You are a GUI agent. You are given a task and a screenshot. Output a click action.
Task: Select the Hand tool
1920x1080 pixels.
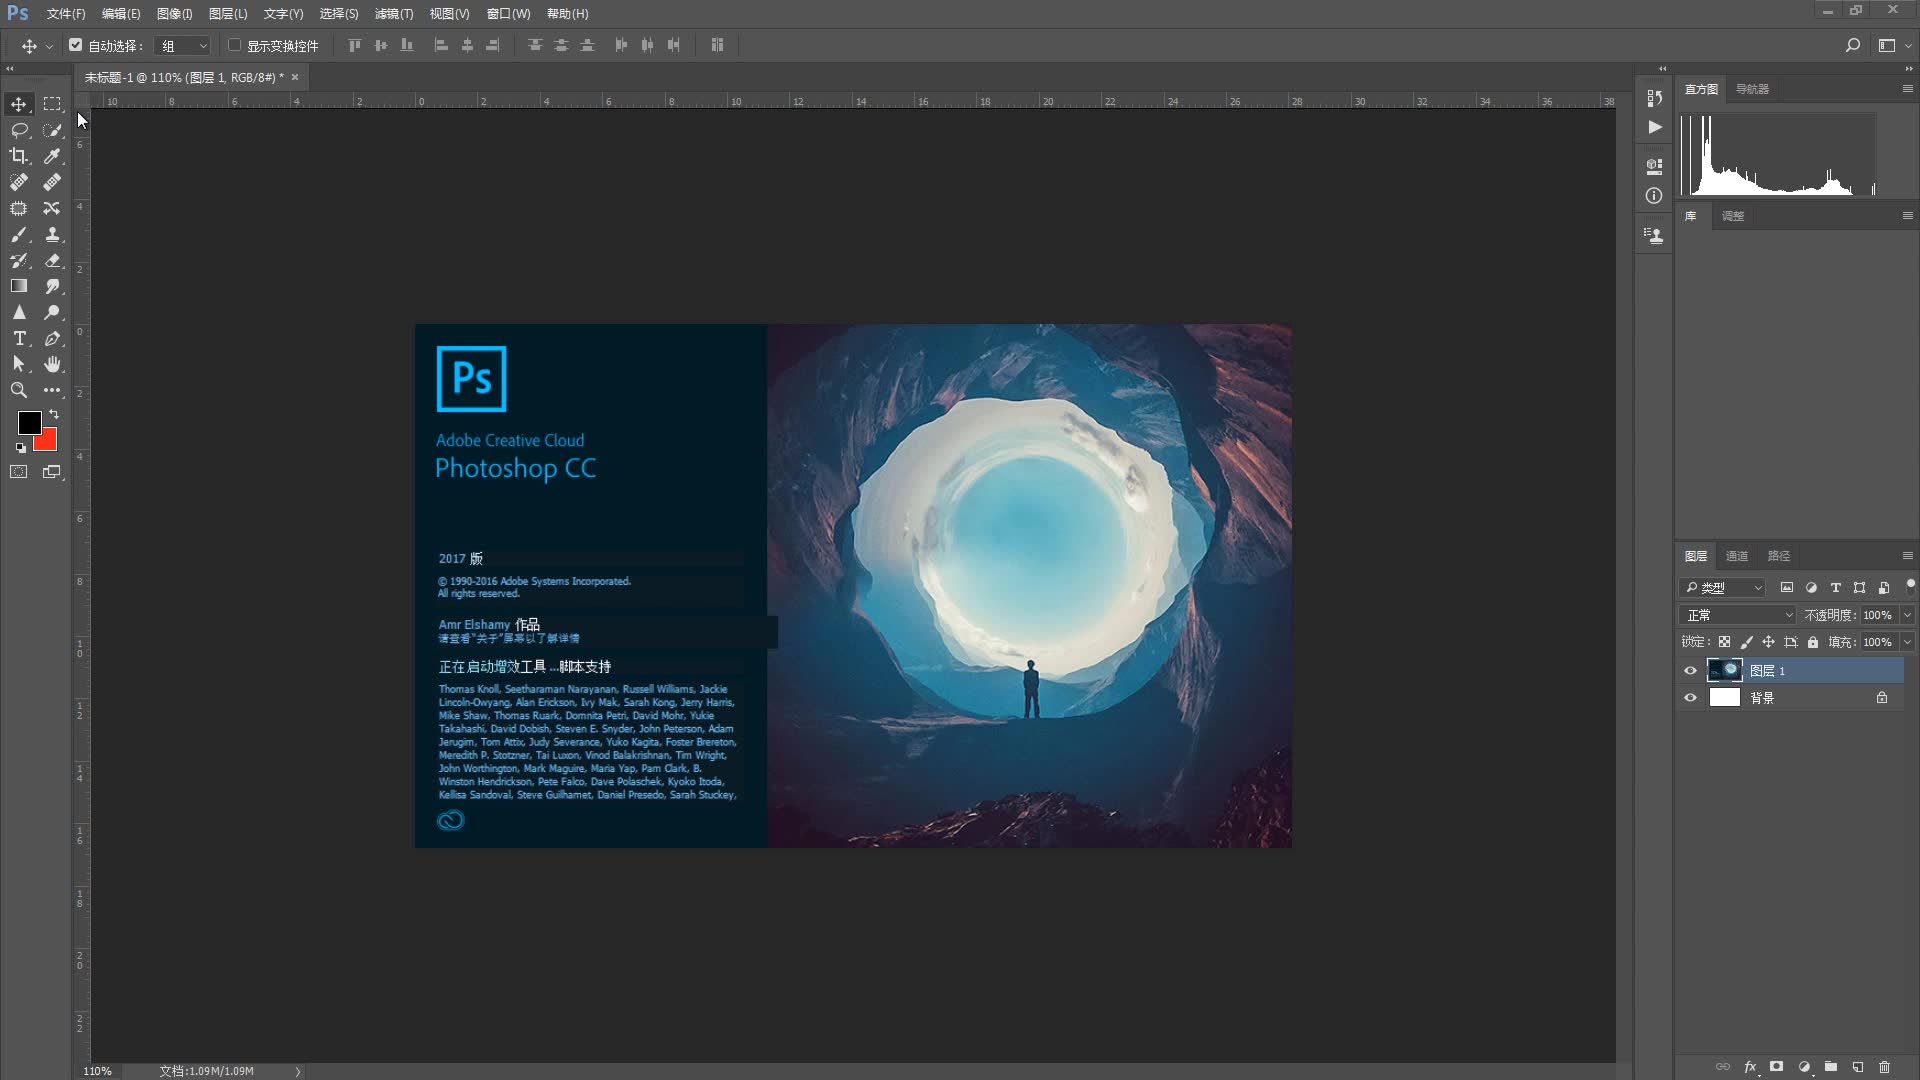point(52,364)
